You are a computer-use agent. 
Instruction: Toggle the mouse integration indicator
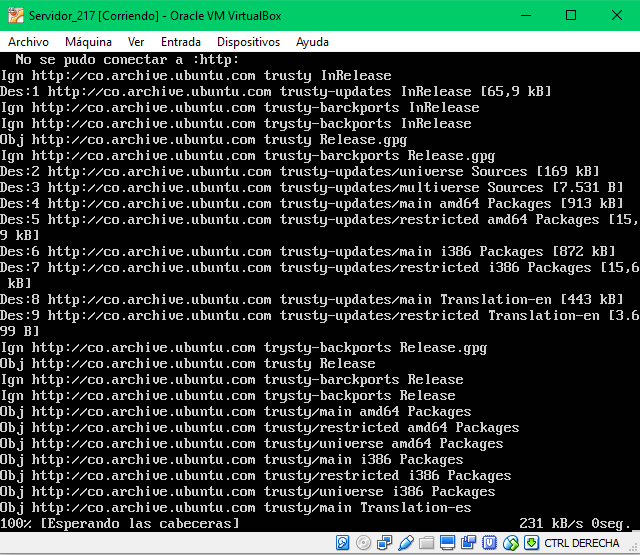click(x=511, y=543)
